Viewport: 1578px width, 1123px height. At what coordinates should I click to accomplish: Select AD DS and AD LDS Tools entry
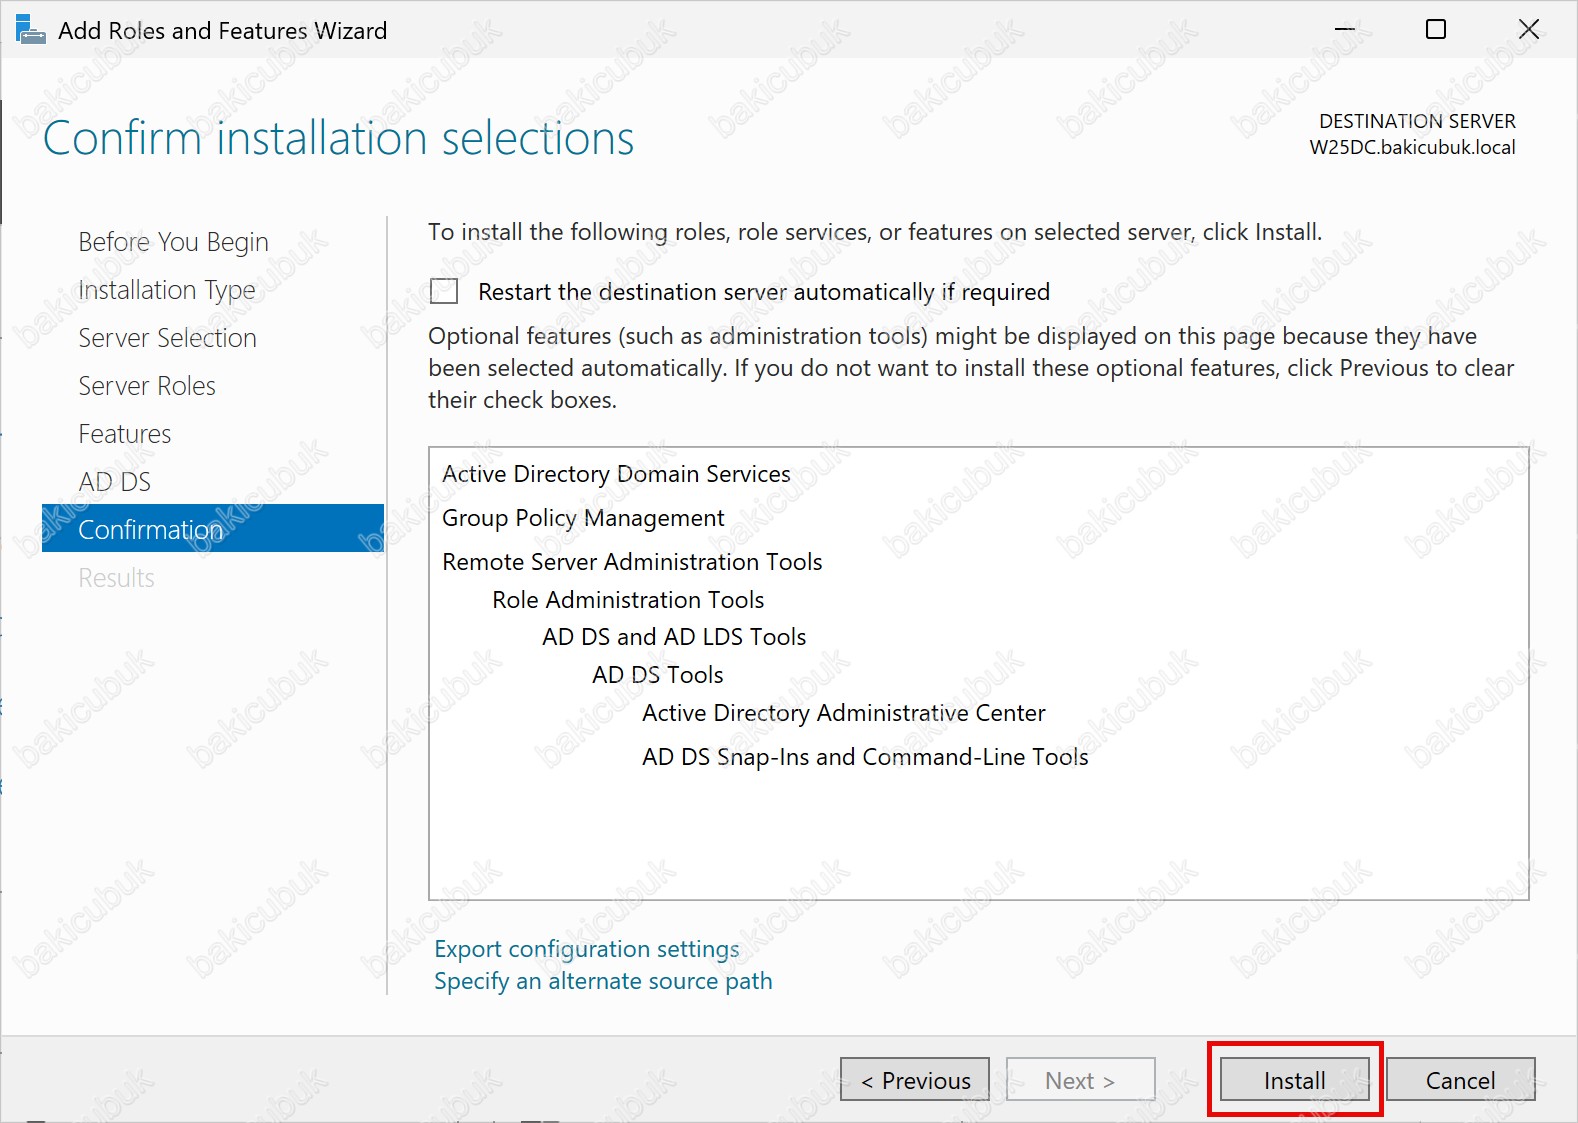674,637
